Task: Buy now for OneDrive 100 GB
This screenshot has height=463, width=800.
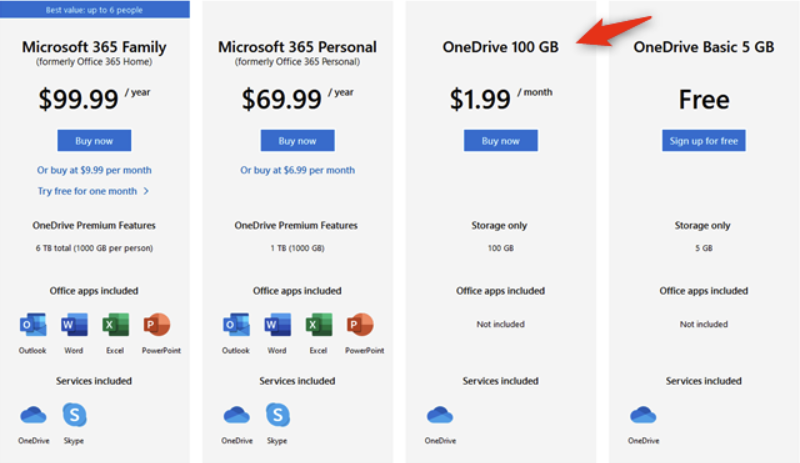Action: (501, 140)
